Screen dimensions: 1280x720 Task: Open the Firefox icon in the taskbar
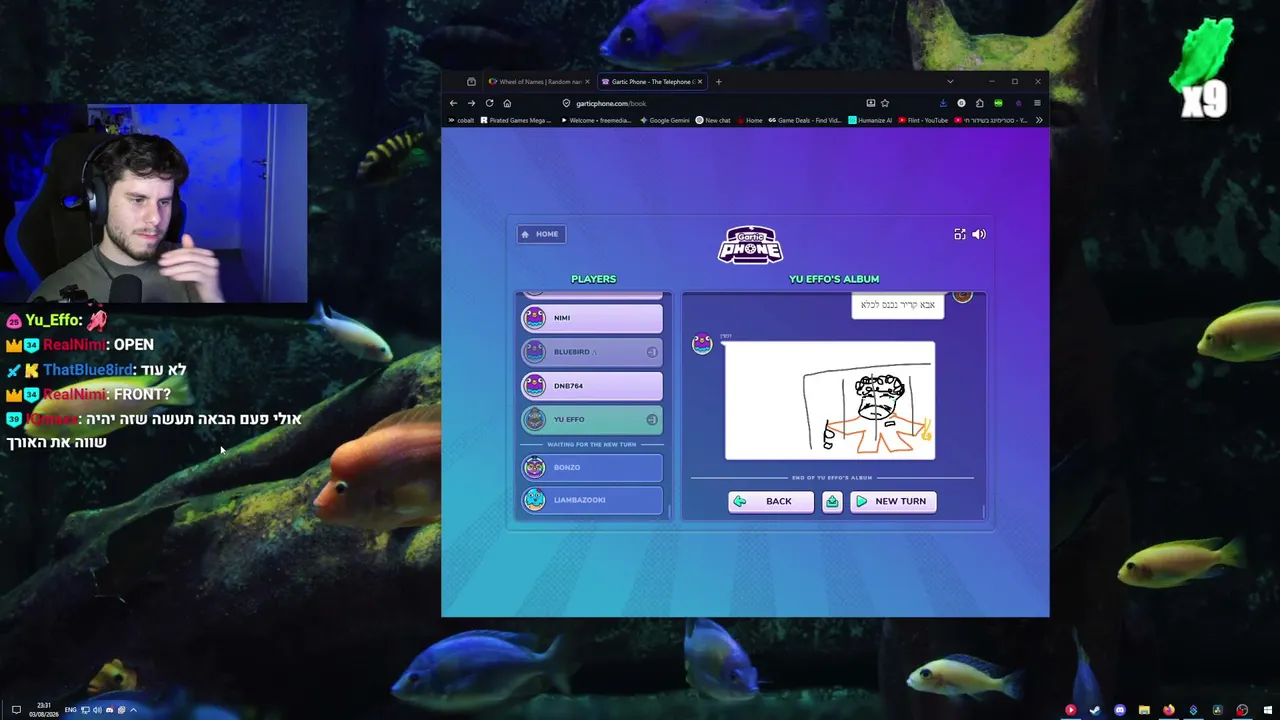[x=1168, y=710]
